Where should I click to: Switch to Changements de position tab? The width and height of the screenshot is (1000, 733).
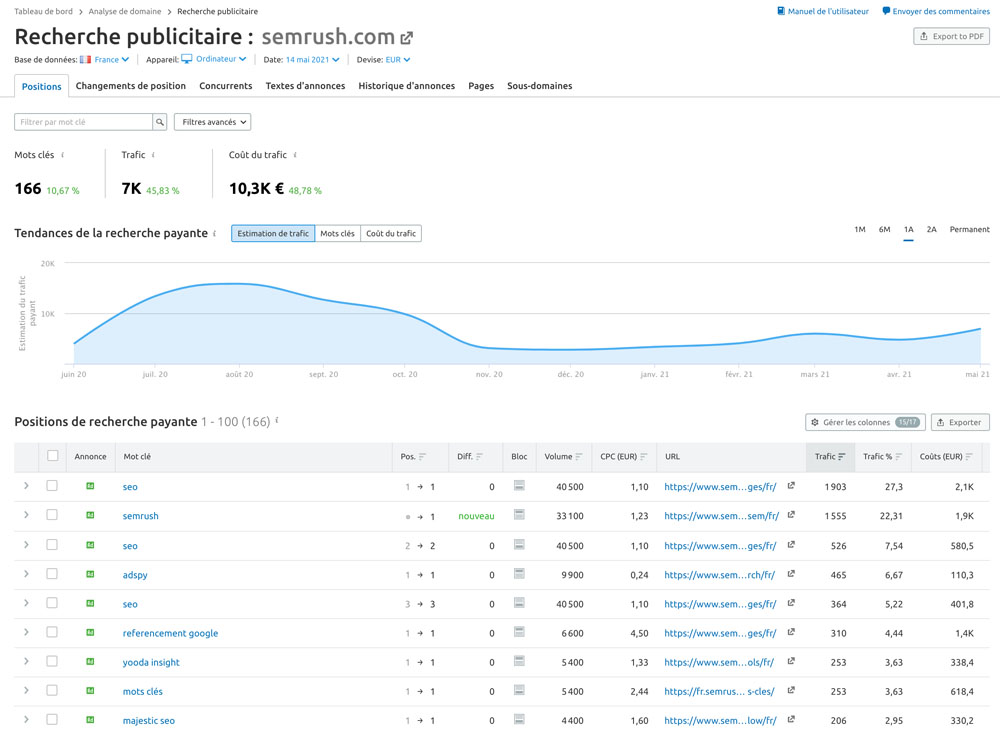(x=131, y=86)
